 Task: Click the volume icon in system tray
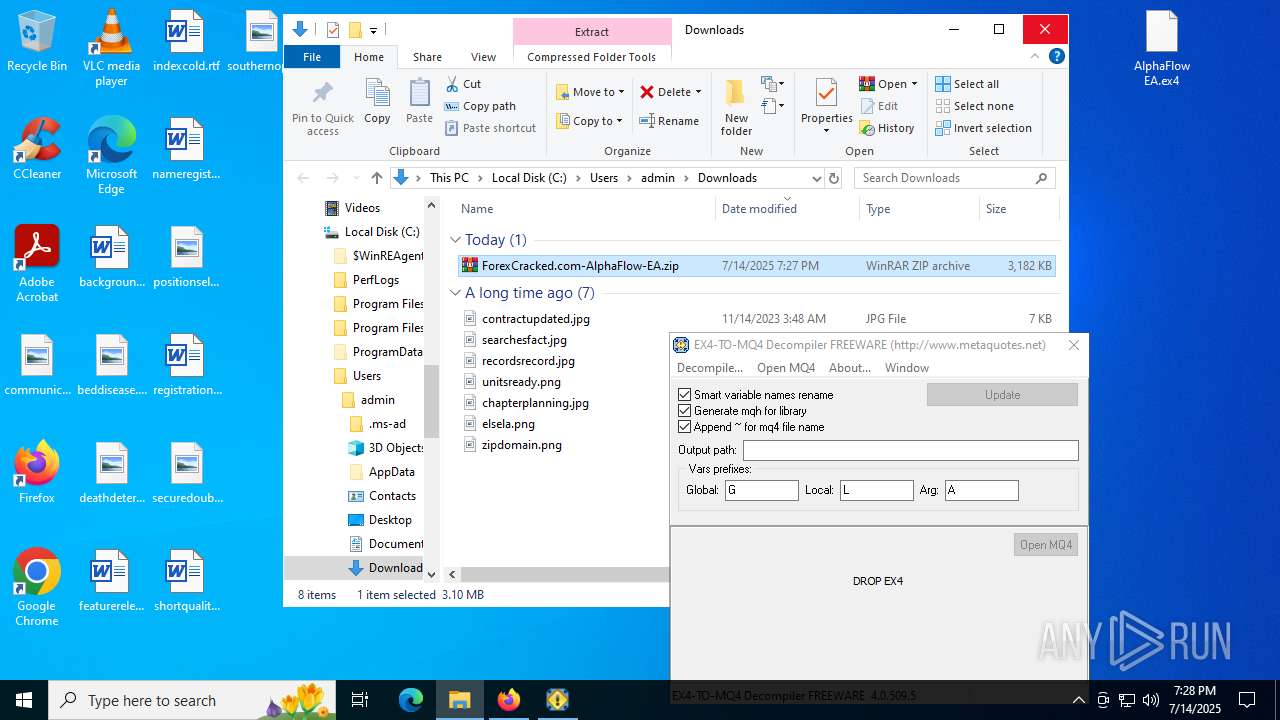pos(1150,700)
